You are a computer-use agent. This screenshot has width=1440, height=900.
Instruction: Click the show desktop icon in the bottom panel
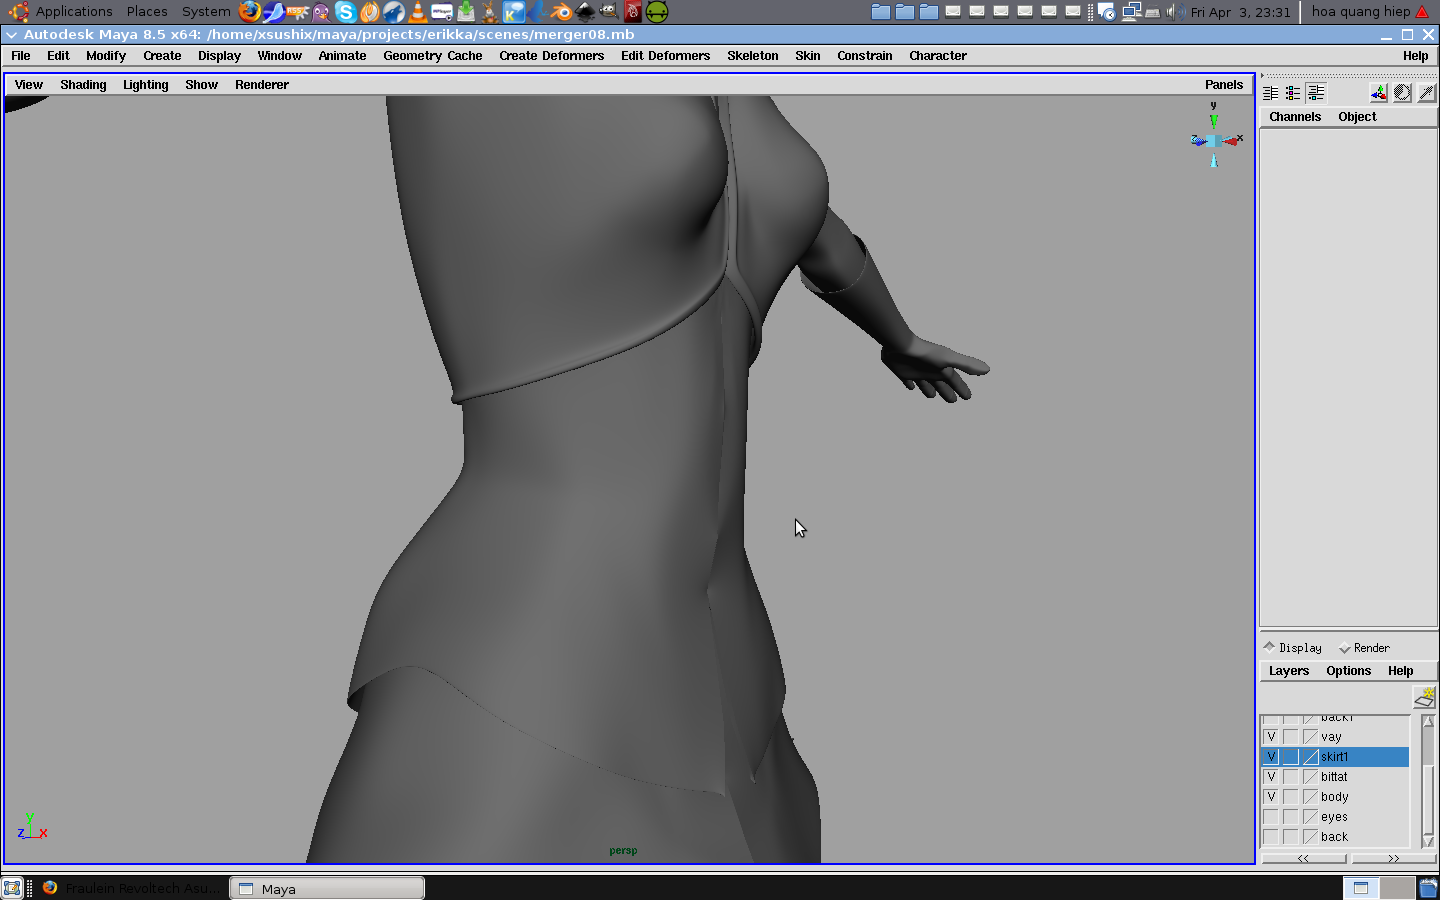pyautogui.click(x=12, y=888)
